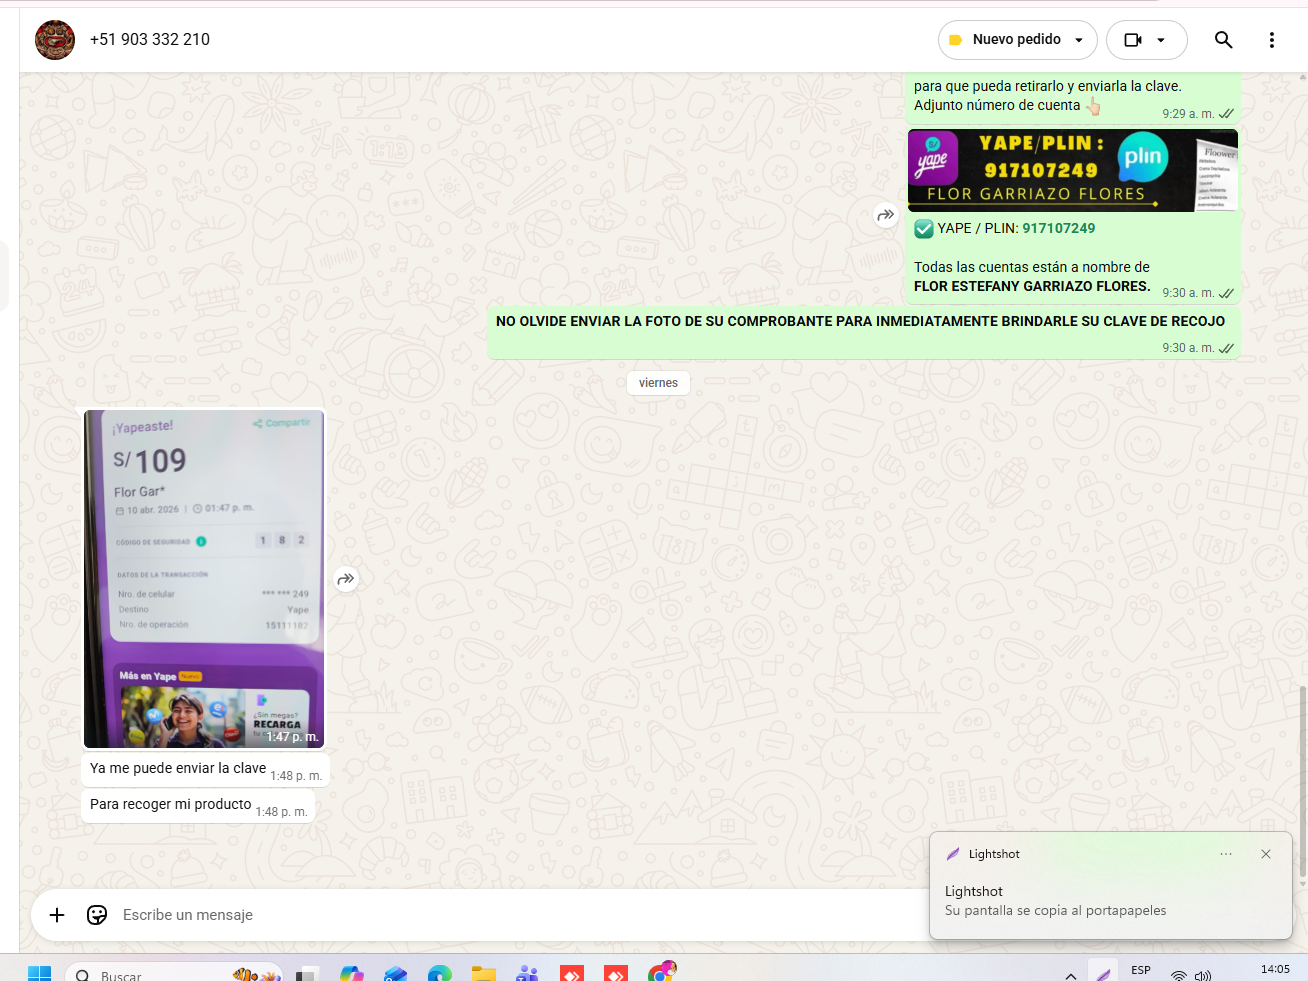Click the attach plus icon
Screen dimensions: 1308x981
57,915
